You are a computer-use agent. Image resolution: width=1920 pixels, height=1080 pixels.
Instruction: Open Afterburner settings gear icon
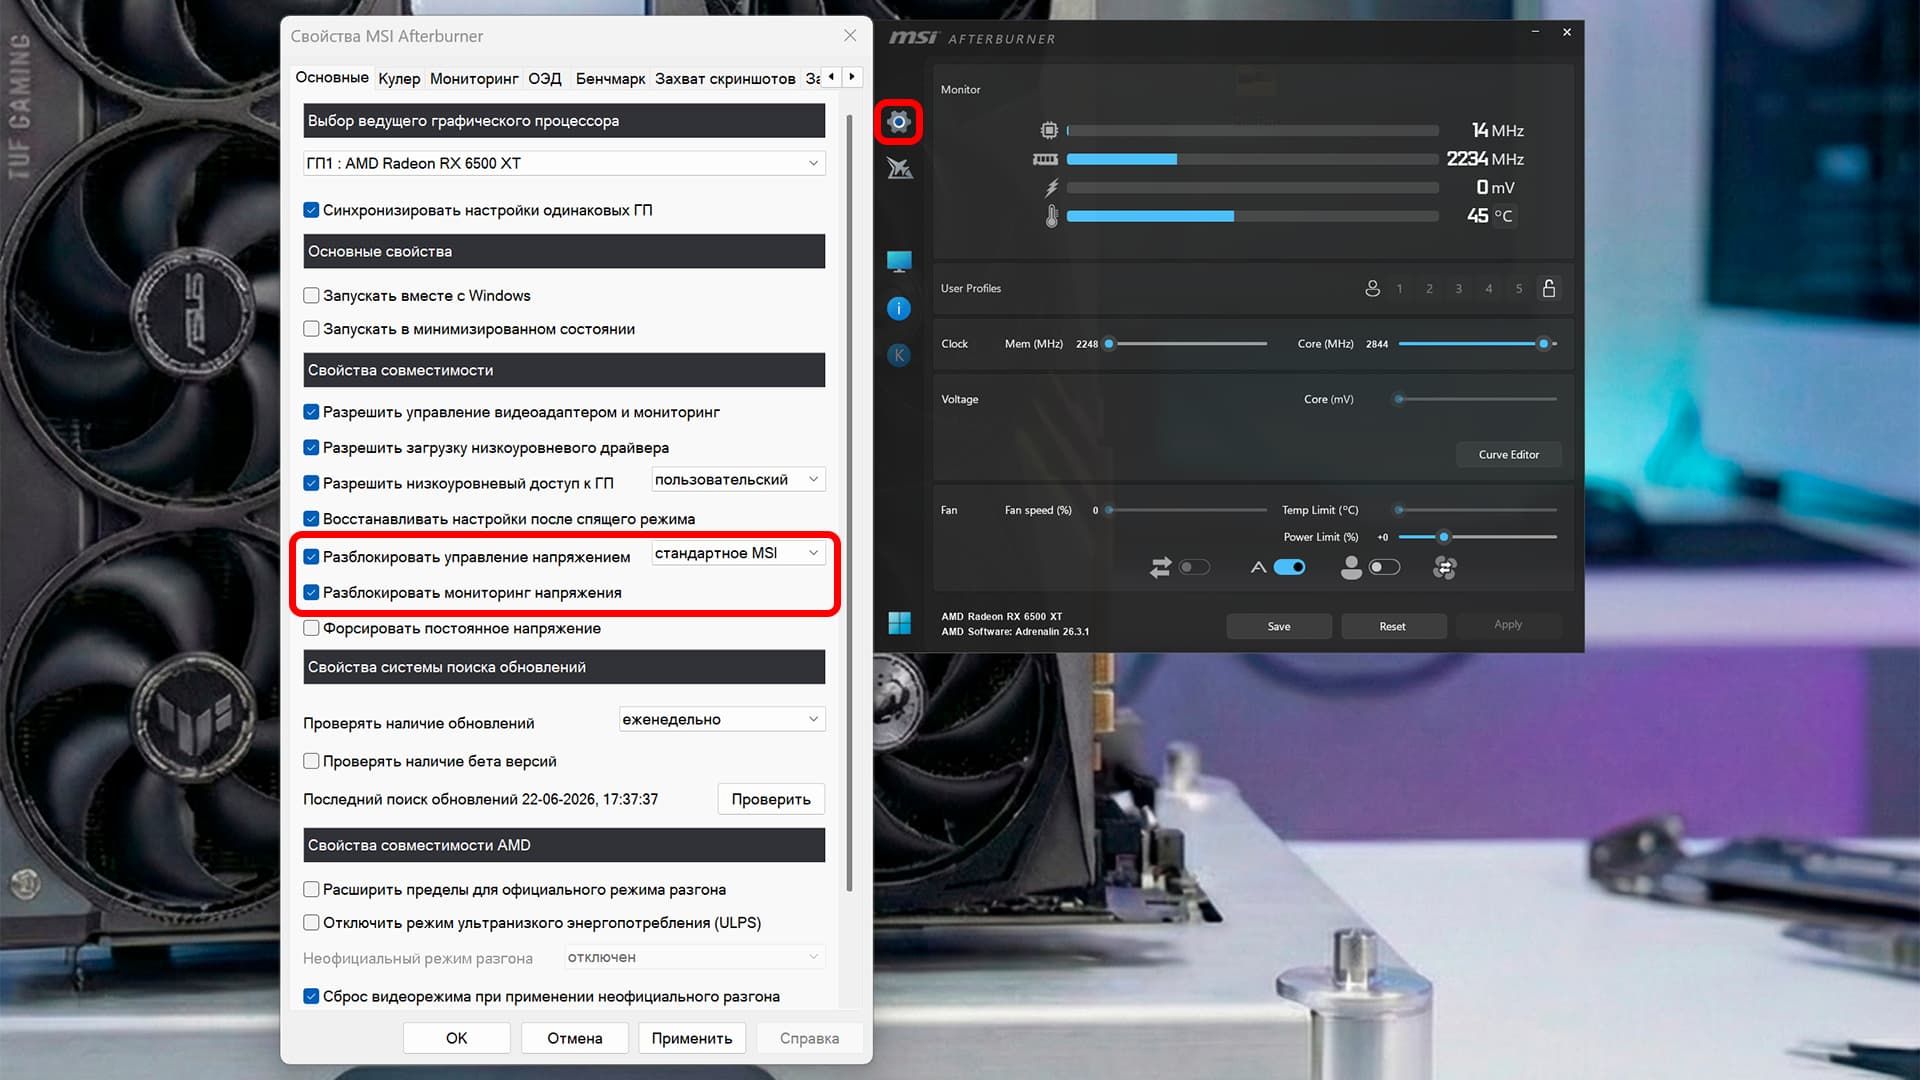(x=898, y=122)
